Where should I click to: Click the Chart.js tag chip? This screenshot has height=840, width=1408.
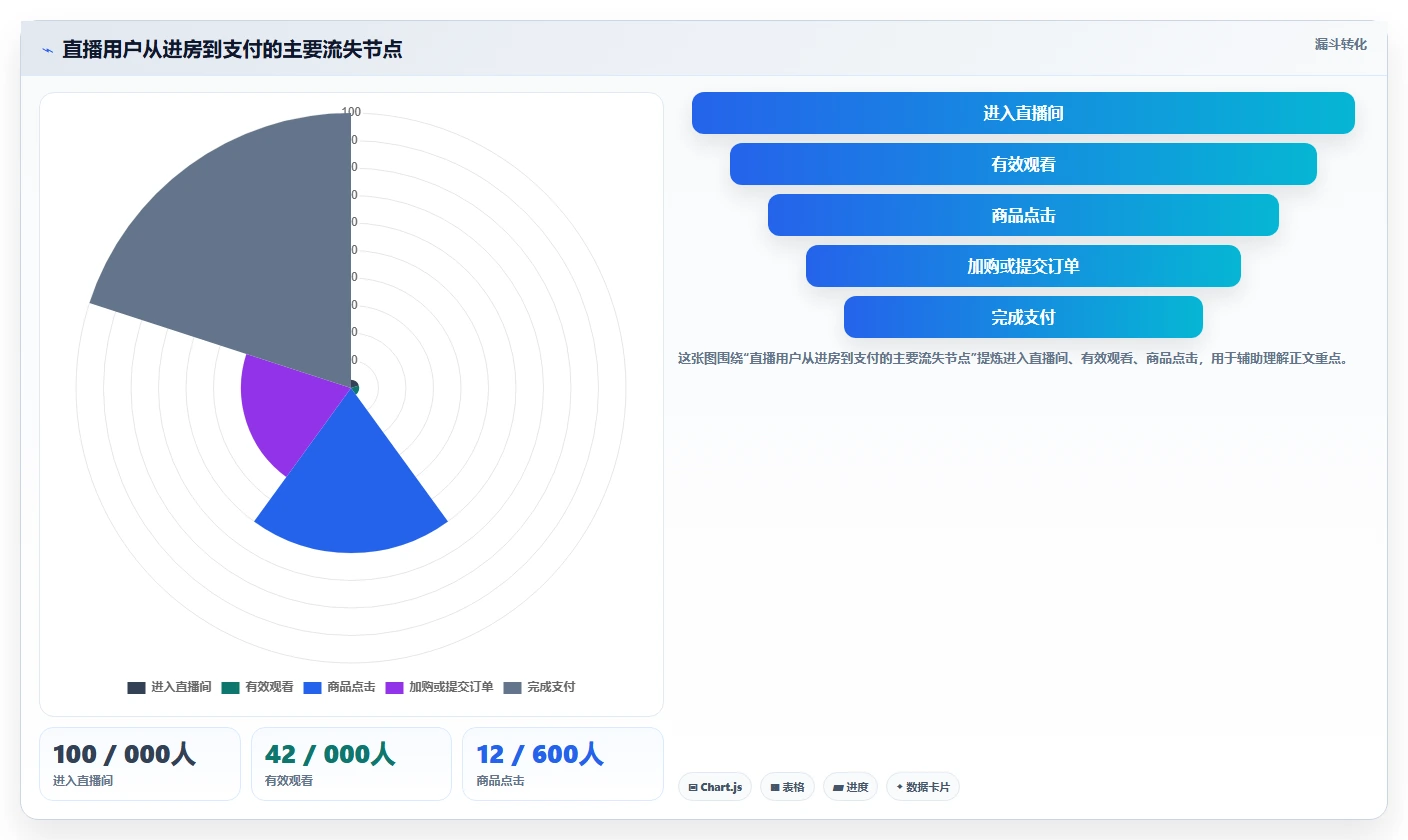point(715,787)
